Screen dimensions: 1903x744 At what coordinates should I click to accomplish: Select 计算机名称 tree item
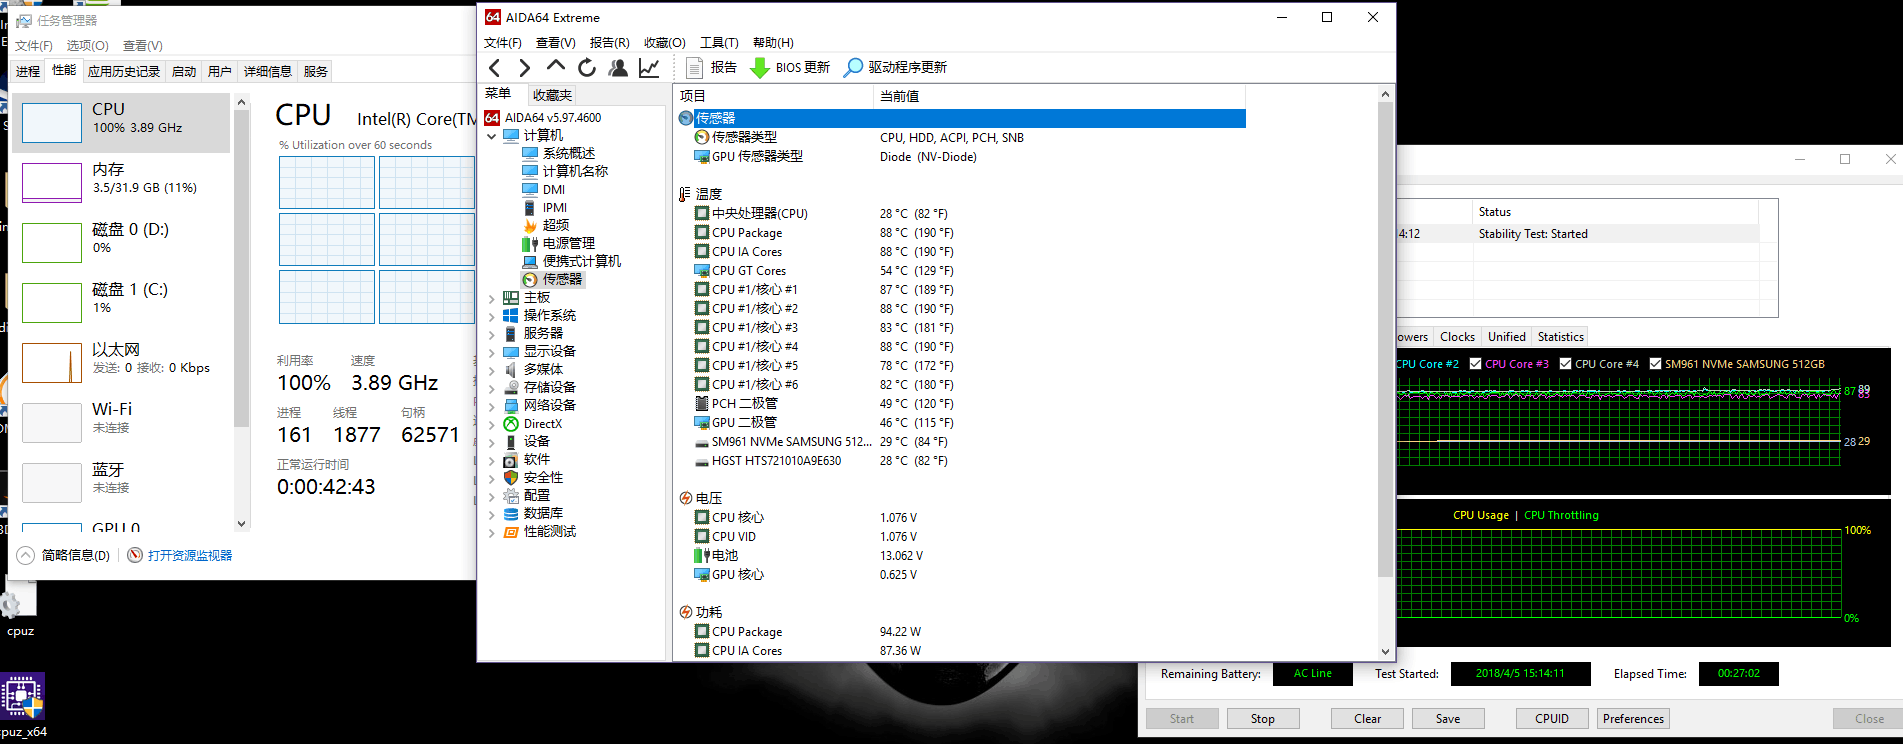(565, 171)
